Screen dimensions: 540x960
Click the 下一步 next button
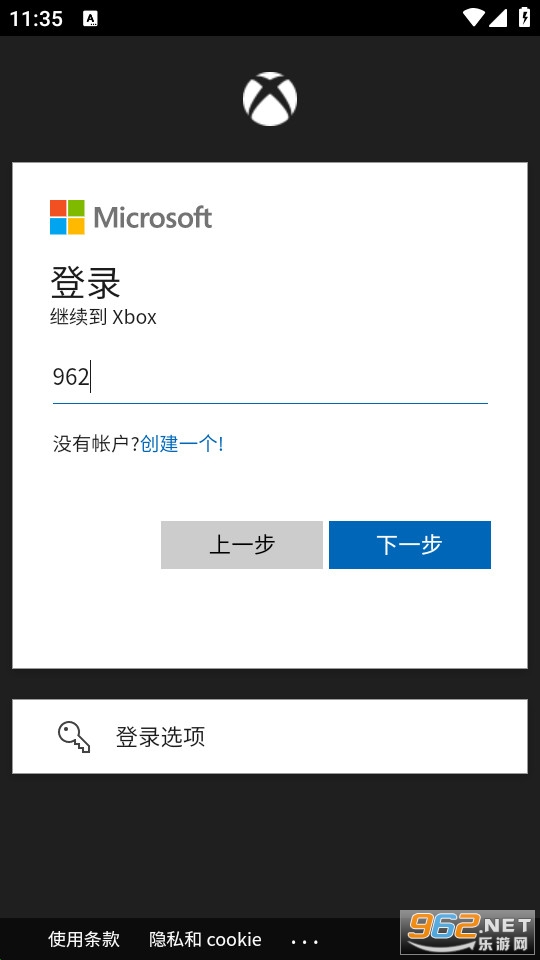coord(410,545)
